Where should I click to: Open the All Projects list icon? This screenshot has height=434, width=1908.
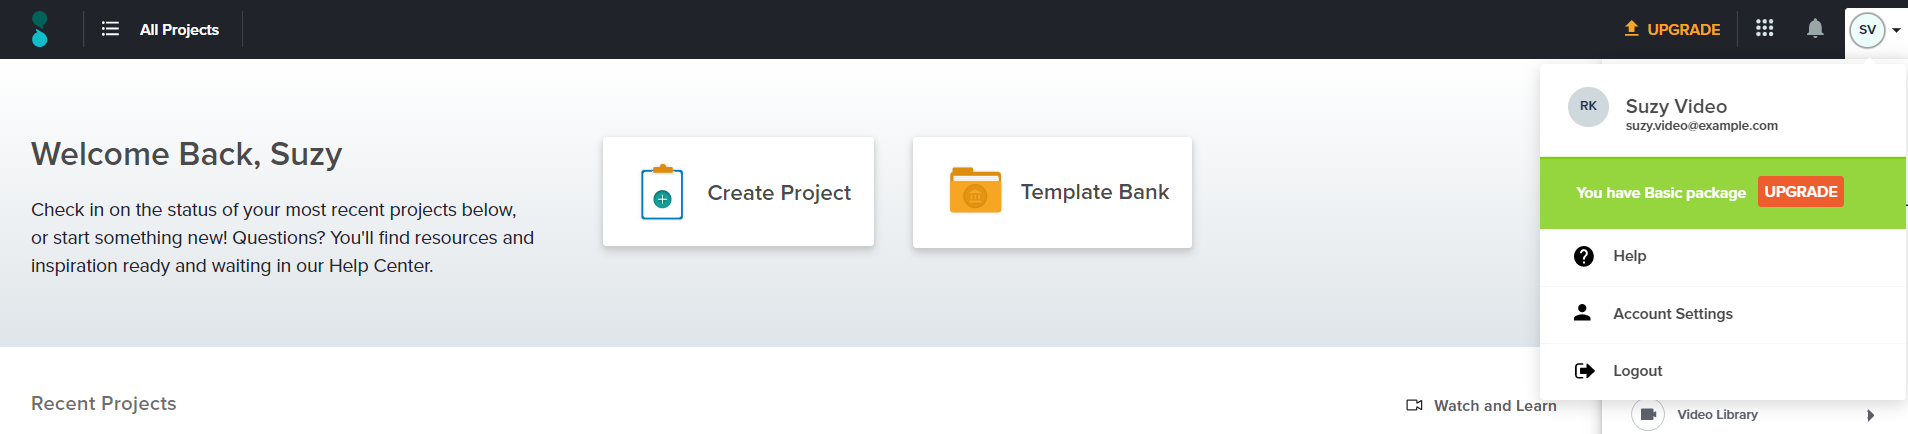tap(110, 29)
